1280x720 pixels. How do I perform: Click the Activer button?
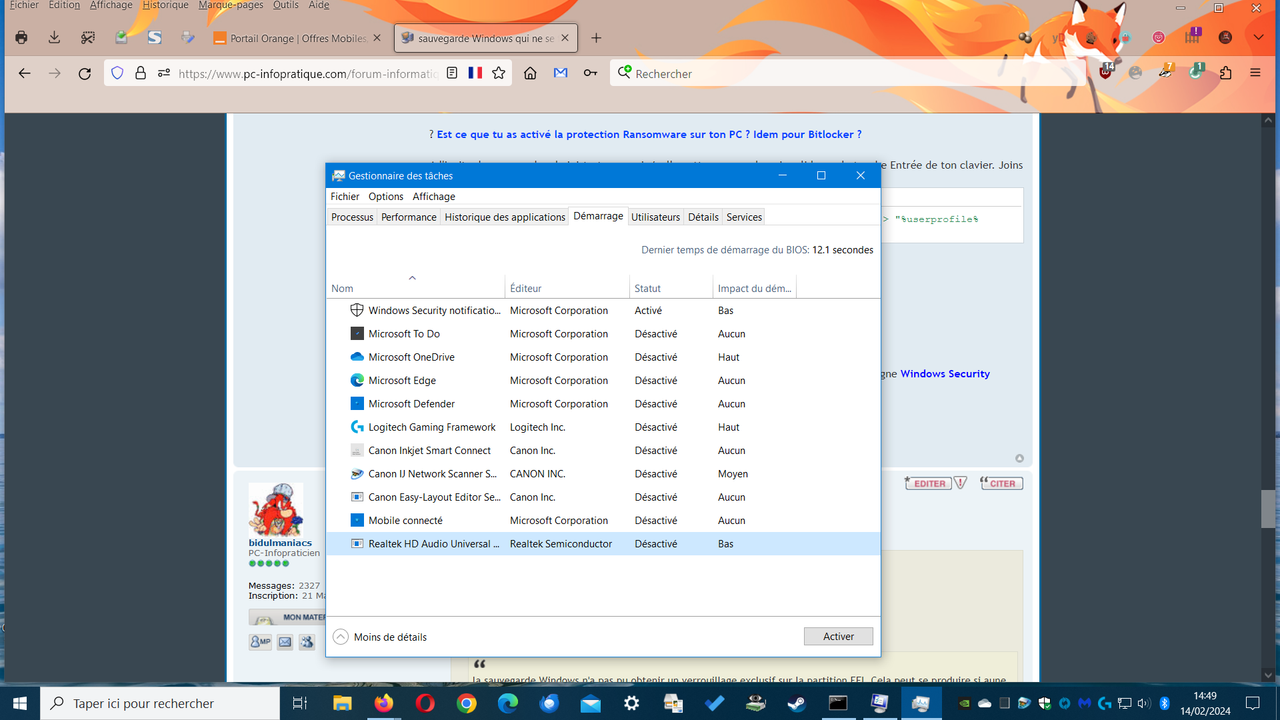(x=838, y=637)
